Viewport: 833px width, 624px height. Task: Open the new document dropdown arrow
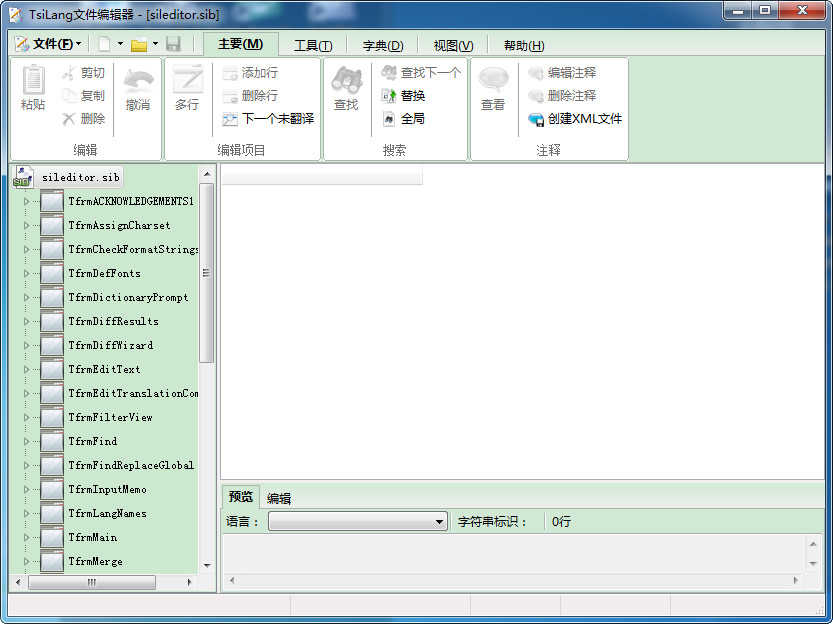[x=121, y=44]
